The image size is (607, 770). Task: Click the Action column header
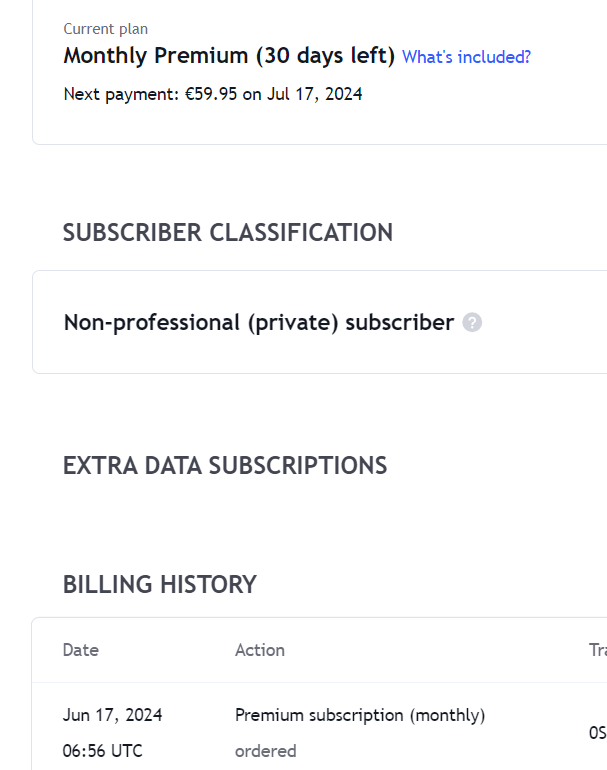pos(260,650)
